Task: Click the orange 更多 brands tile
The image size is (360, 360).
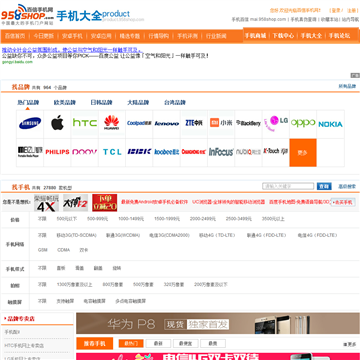Action: pyautogui.click(x=303, y=153)
